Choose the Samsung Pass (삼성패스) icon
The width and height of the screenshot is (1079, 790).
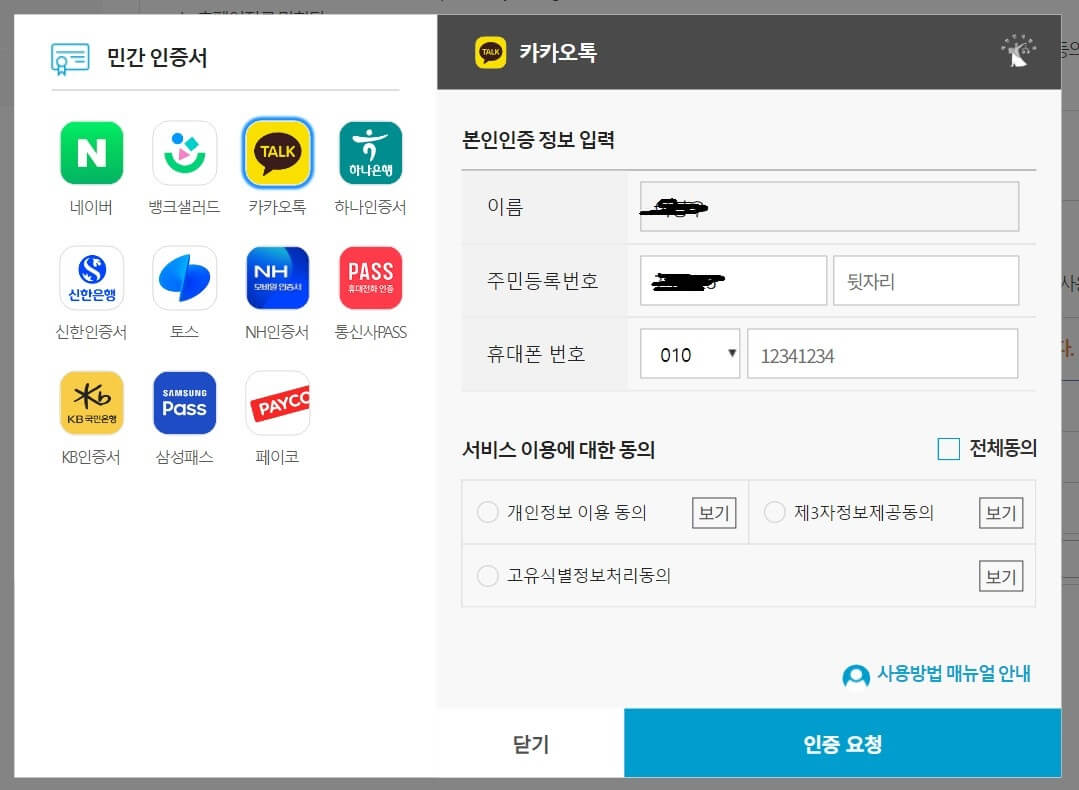point(184,403)
